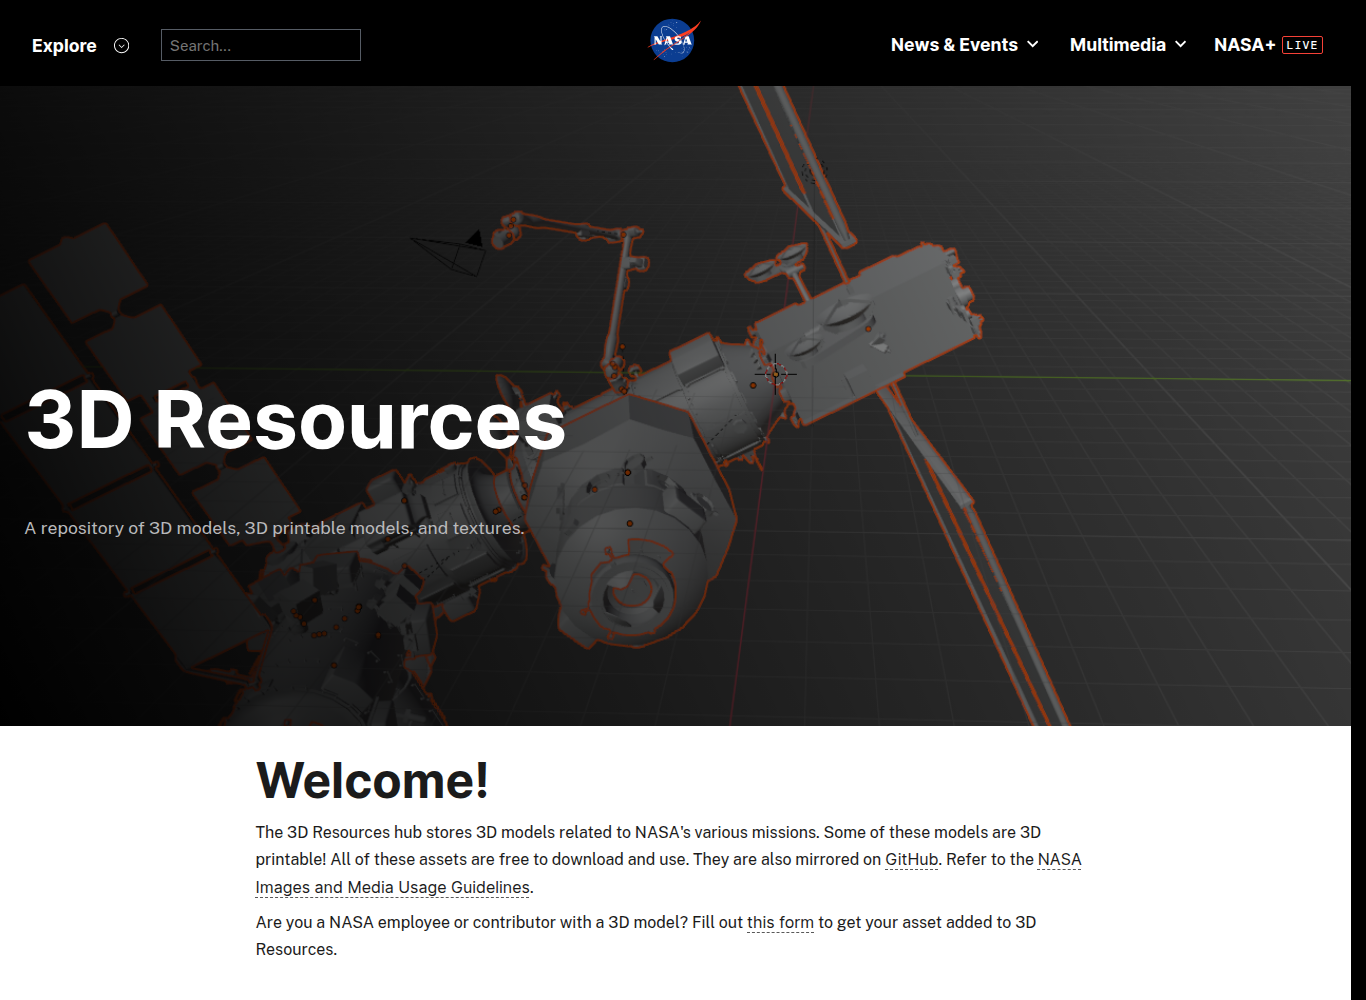
Task: Expand the News & Events dropdown
Action: click(965, 45)
